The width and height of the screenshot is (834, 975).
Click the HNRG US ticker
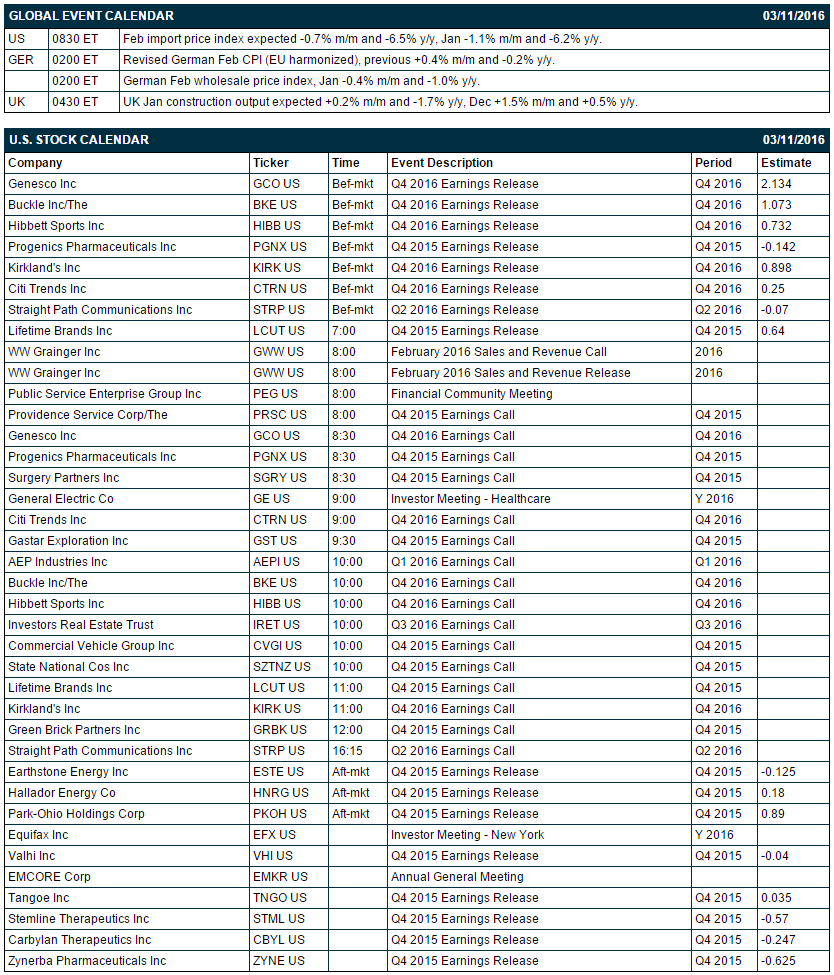pos(281,793)
